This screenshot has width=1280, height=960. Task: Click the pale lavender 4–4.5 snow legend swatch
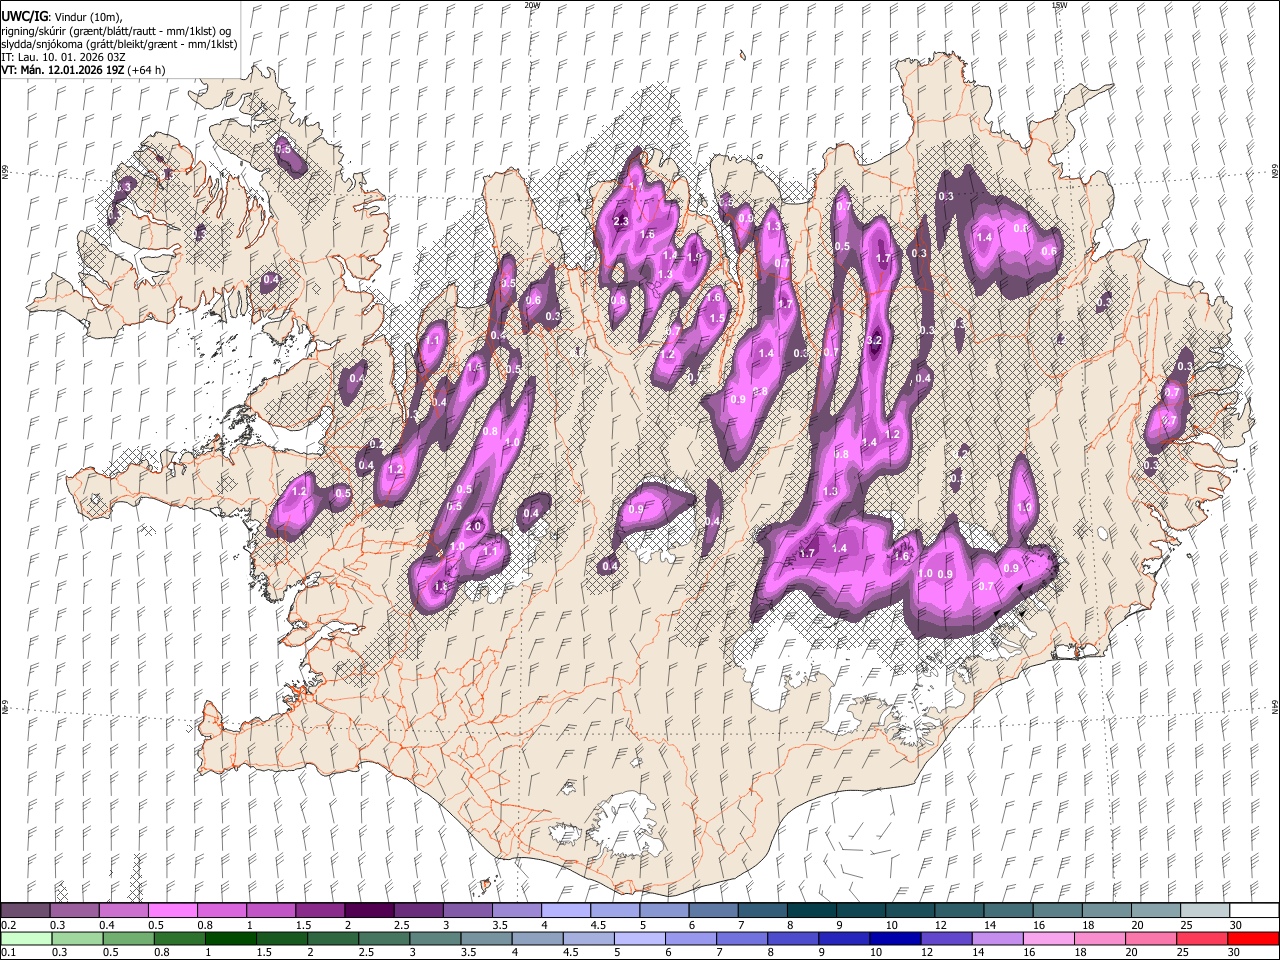(566, 911)
